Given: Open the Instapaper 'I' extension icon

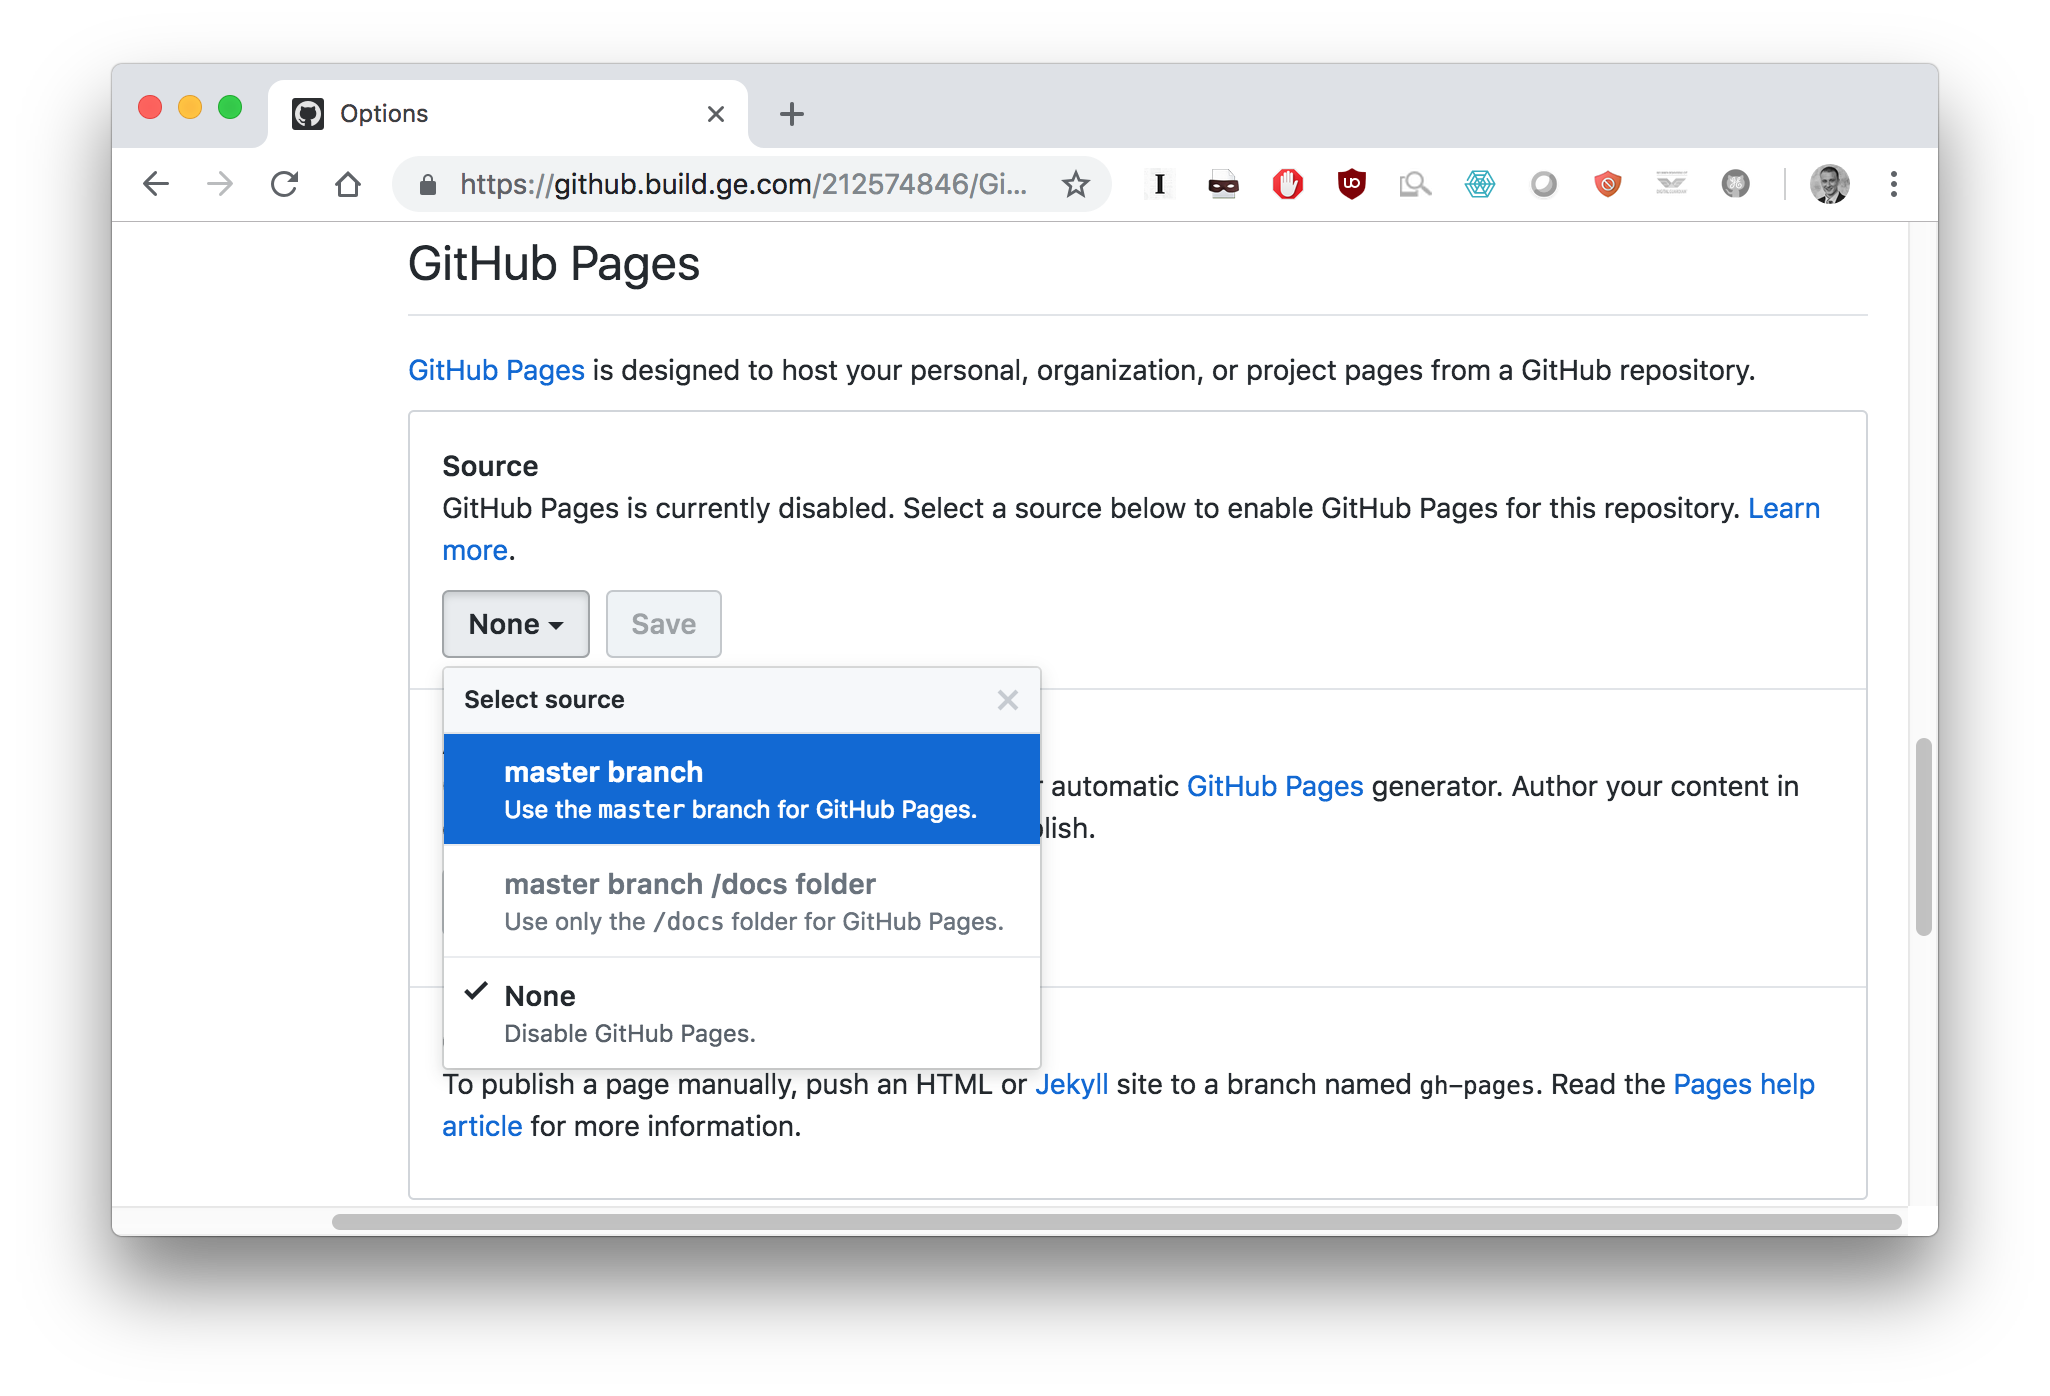Looking at the screenshot, I should tap(1159, 184).
